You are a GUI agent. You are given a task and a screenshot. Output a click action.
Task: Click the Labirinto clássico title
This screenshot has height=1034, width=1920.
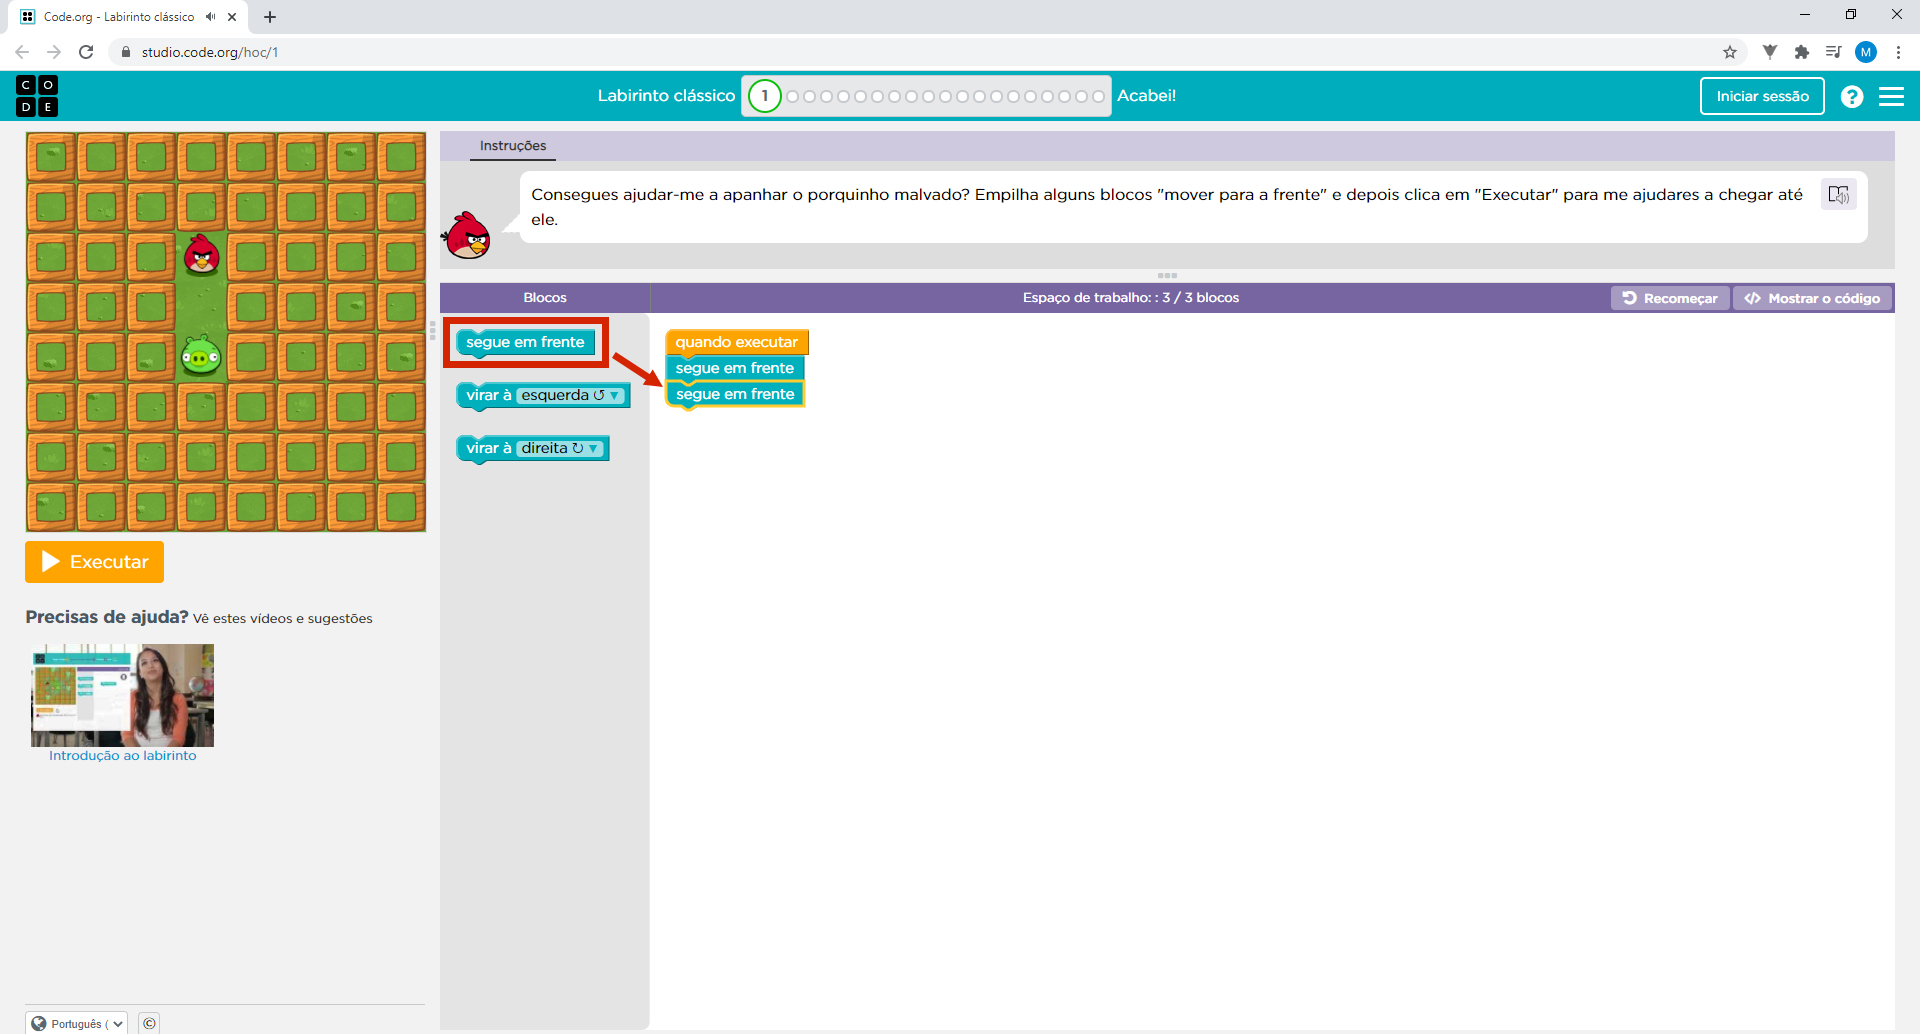click(666, 96)
